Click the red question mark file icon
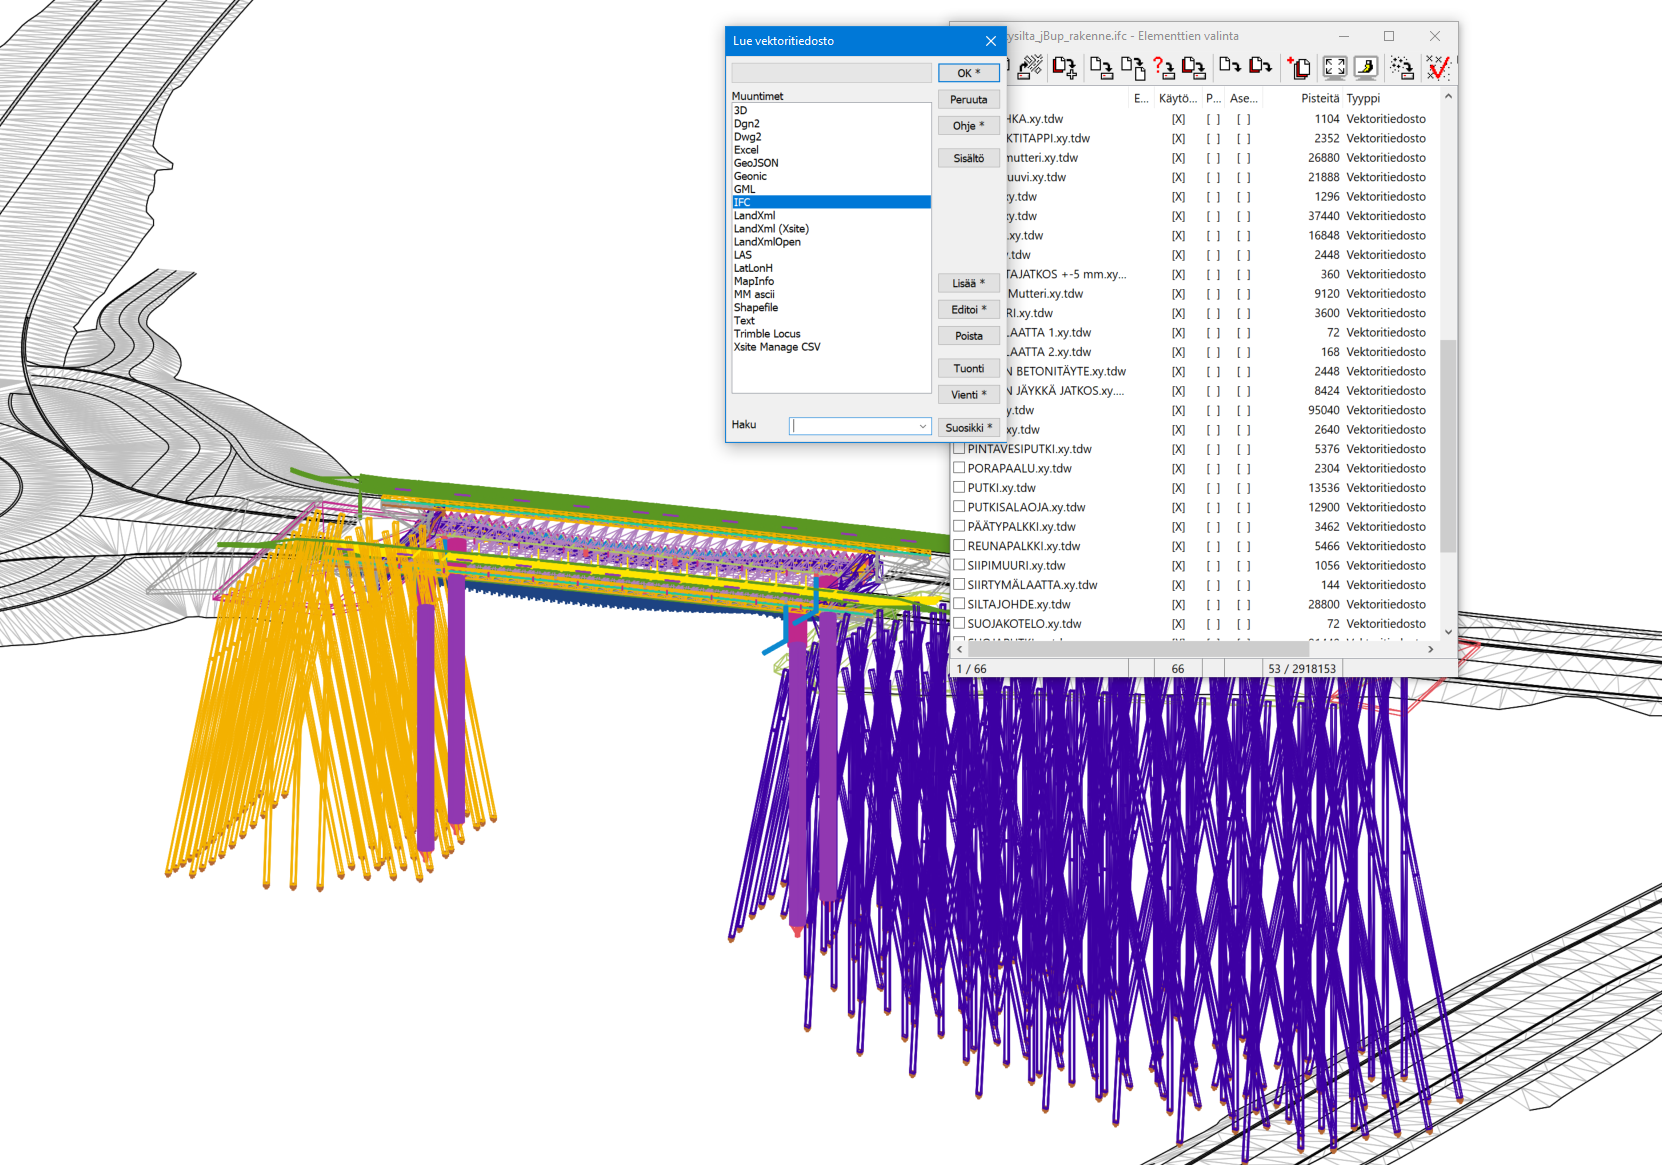This screenshot has width=1662, height=1165. 1163,67
